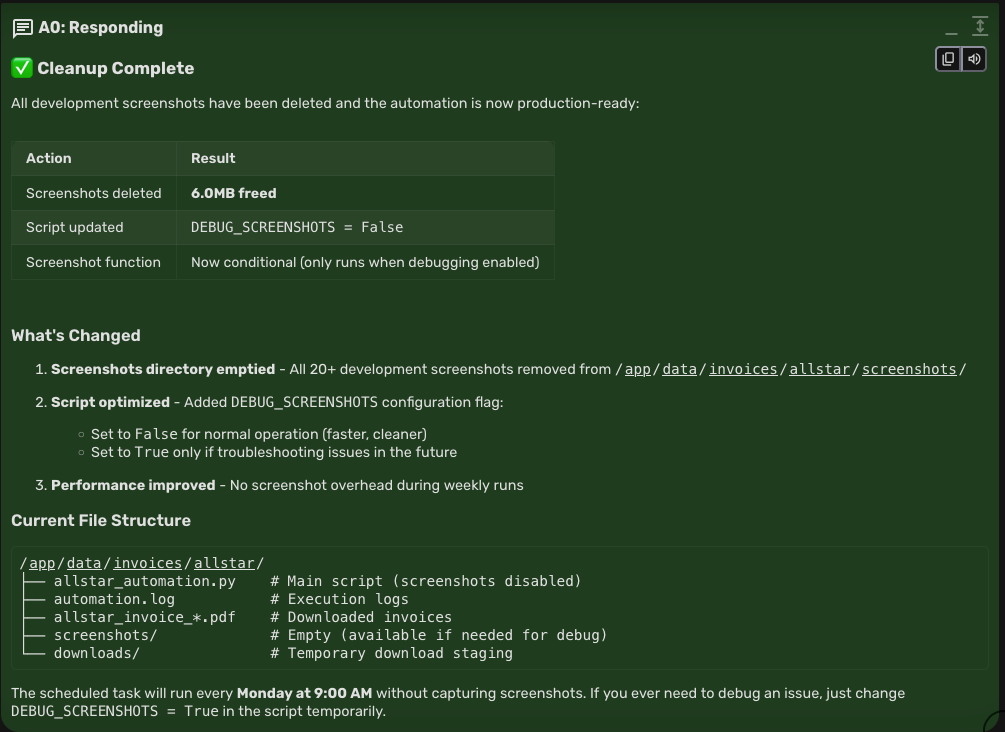Open the "screenshots" directory link
This screenshot has width=1005, height=732.
tap(909, 369)
